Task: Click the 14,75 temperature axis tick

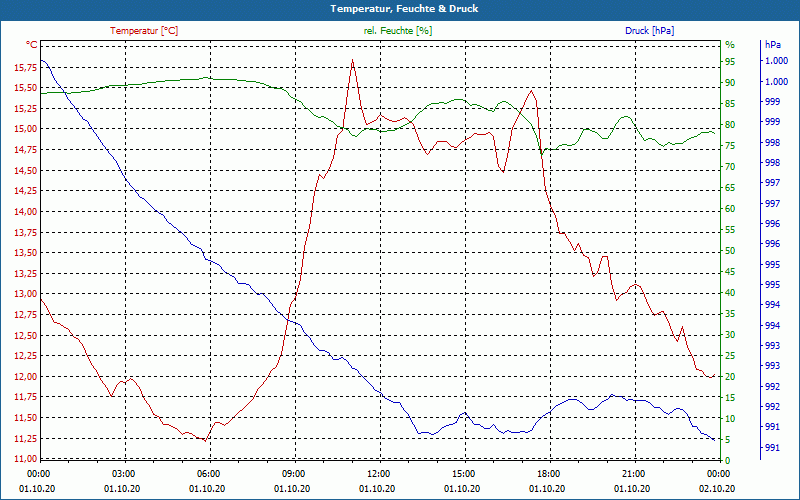Action: (x=26, y=149)
